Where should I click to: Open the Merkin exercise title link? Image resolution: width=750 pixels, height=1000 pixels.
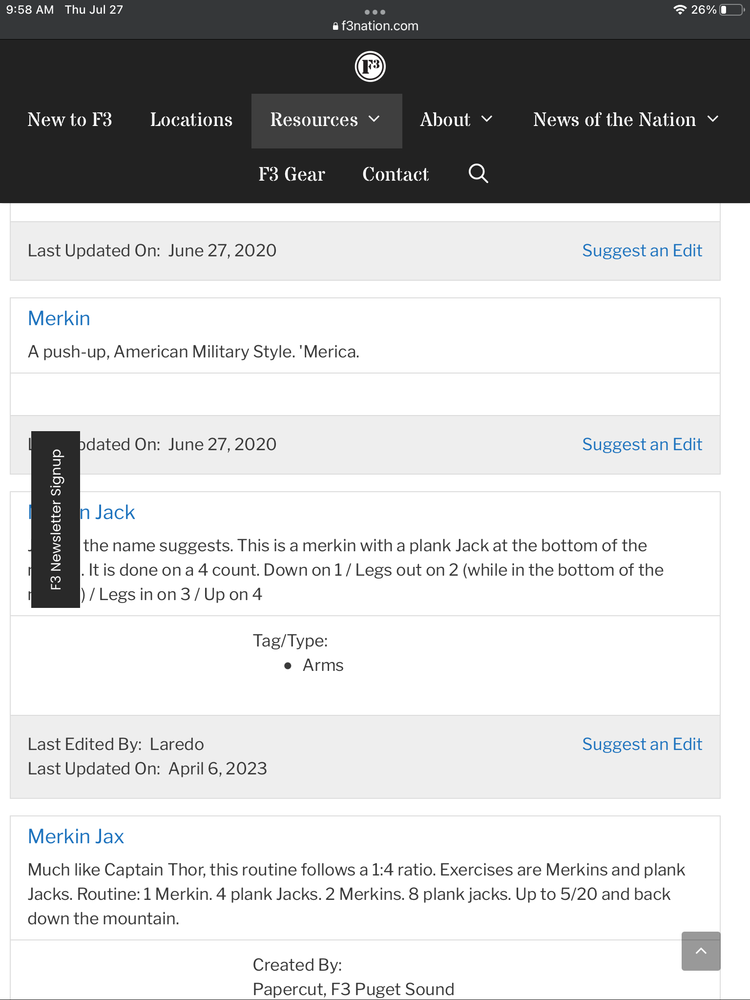pyautogui.click(x=59, y=318)
